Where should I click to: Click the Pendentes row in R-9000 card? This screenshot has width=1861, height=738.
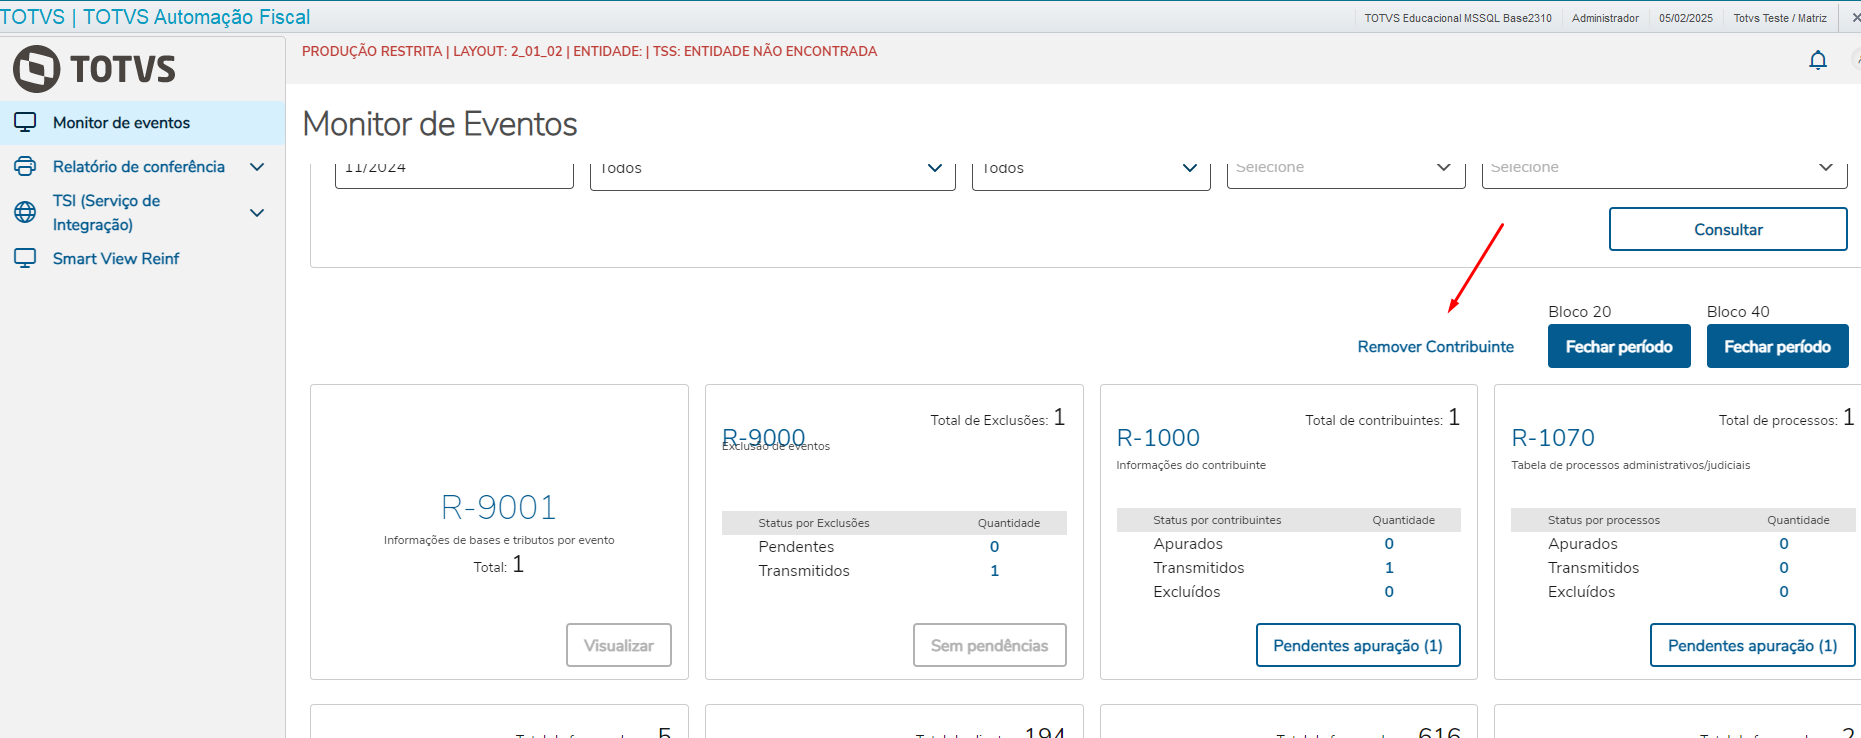[x=894, y=547]
